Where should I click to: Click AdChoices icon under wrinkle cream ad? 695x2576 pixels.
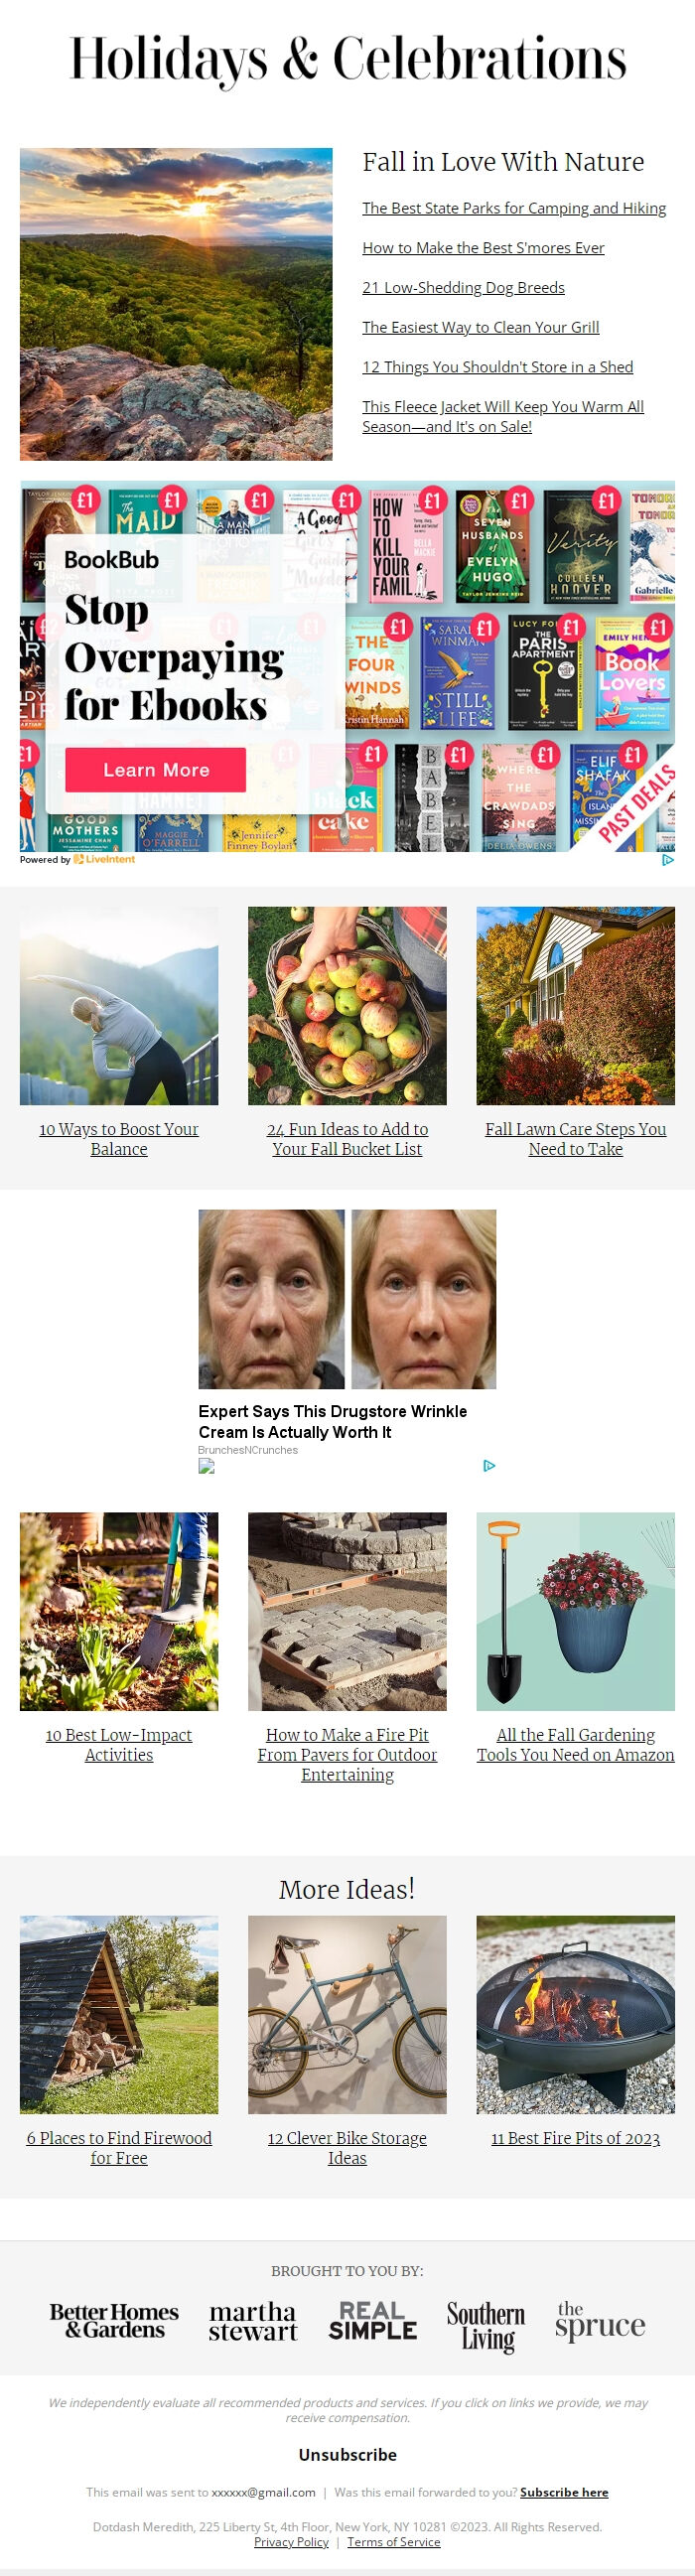tap(489, 1466)
